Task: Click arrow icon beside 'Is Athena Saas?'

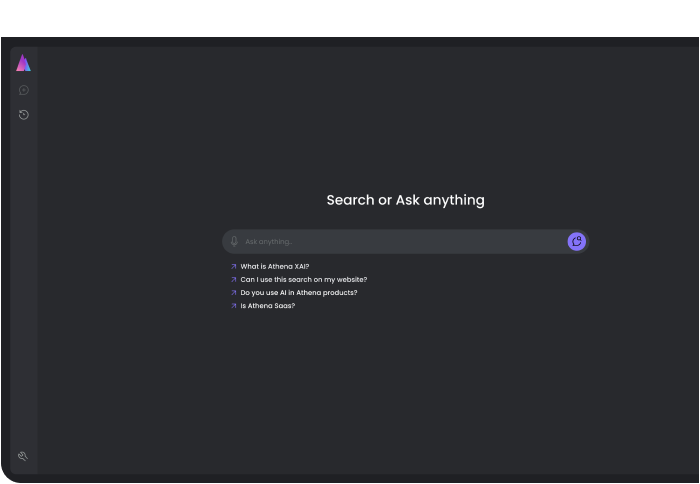Action: [233, 306]
